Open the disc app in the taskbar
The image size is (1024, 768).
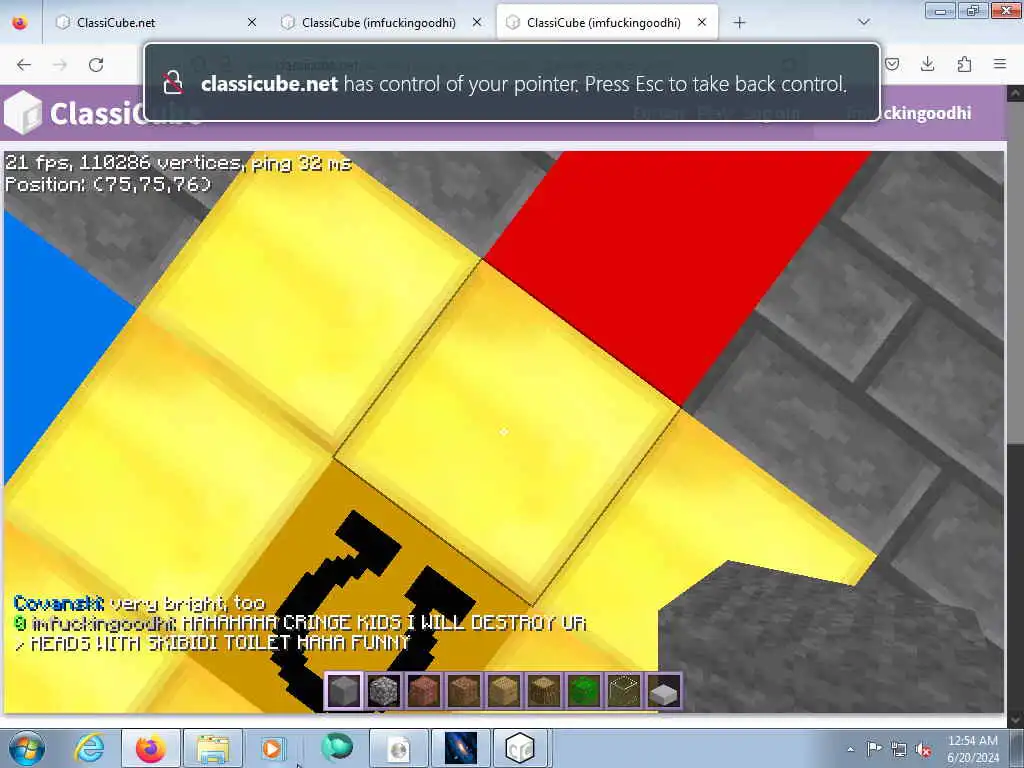pos(399,748)
